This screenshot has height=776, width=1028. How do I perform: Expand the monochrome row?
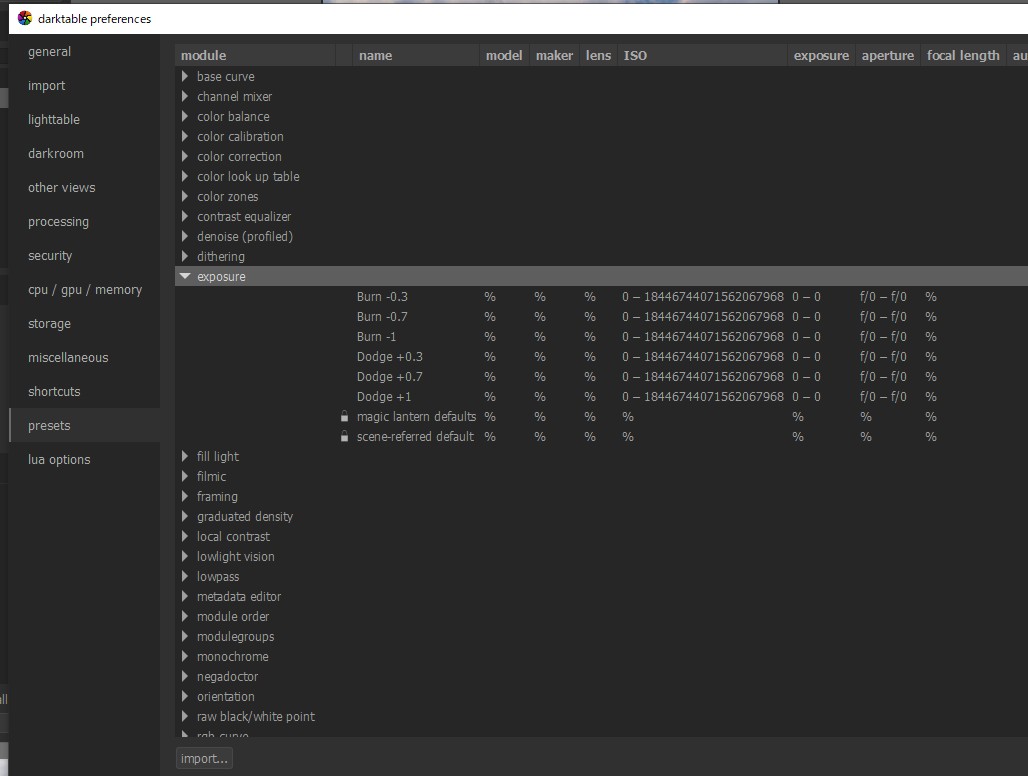[x=185, y=656]
